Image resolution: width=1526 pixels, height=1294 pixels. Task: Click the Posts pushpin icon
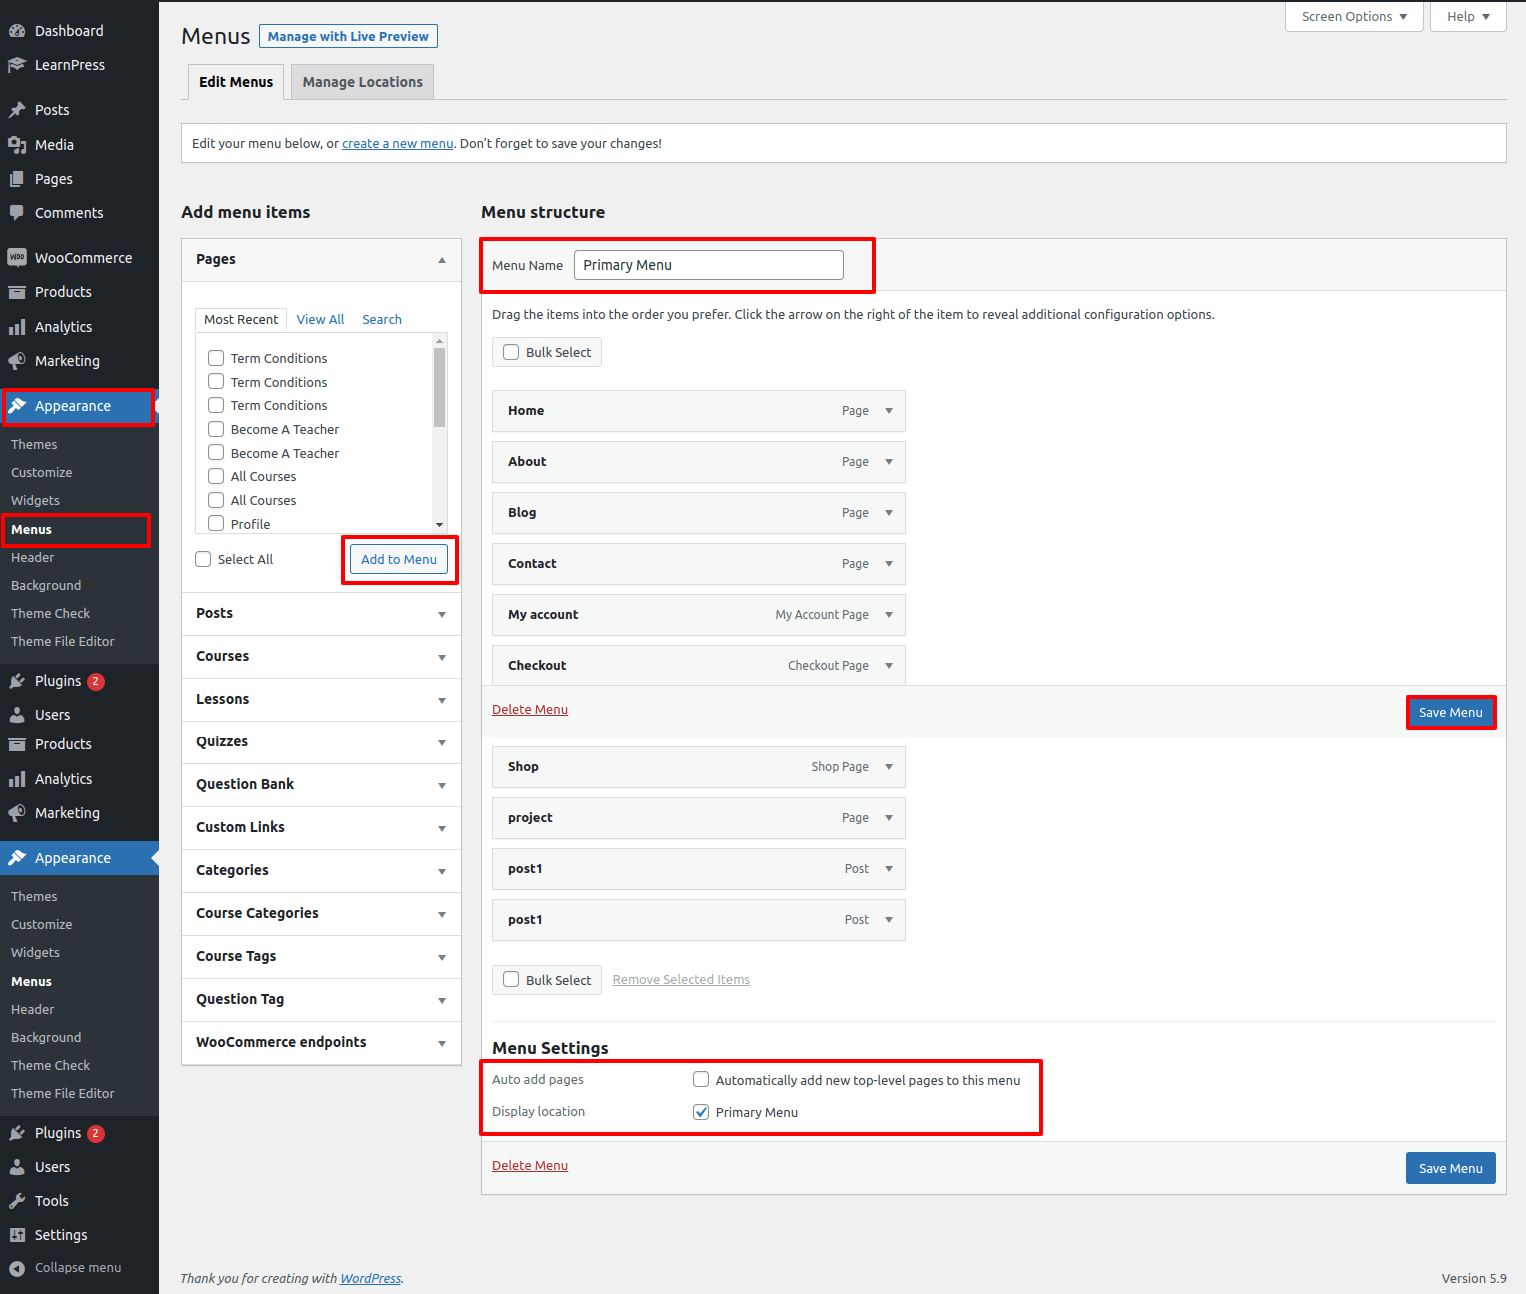point(17,110)
